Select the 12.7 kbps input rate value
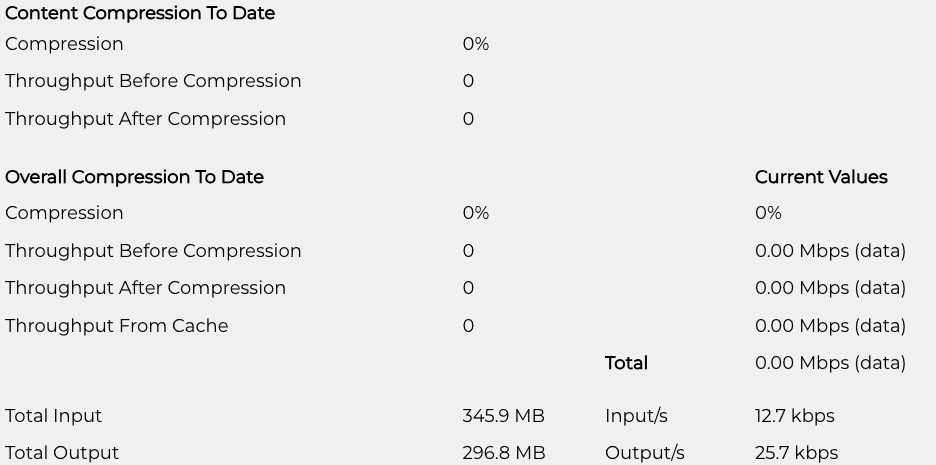The width and height of the screenshot is (936, 465). click(x=795, y=416)
